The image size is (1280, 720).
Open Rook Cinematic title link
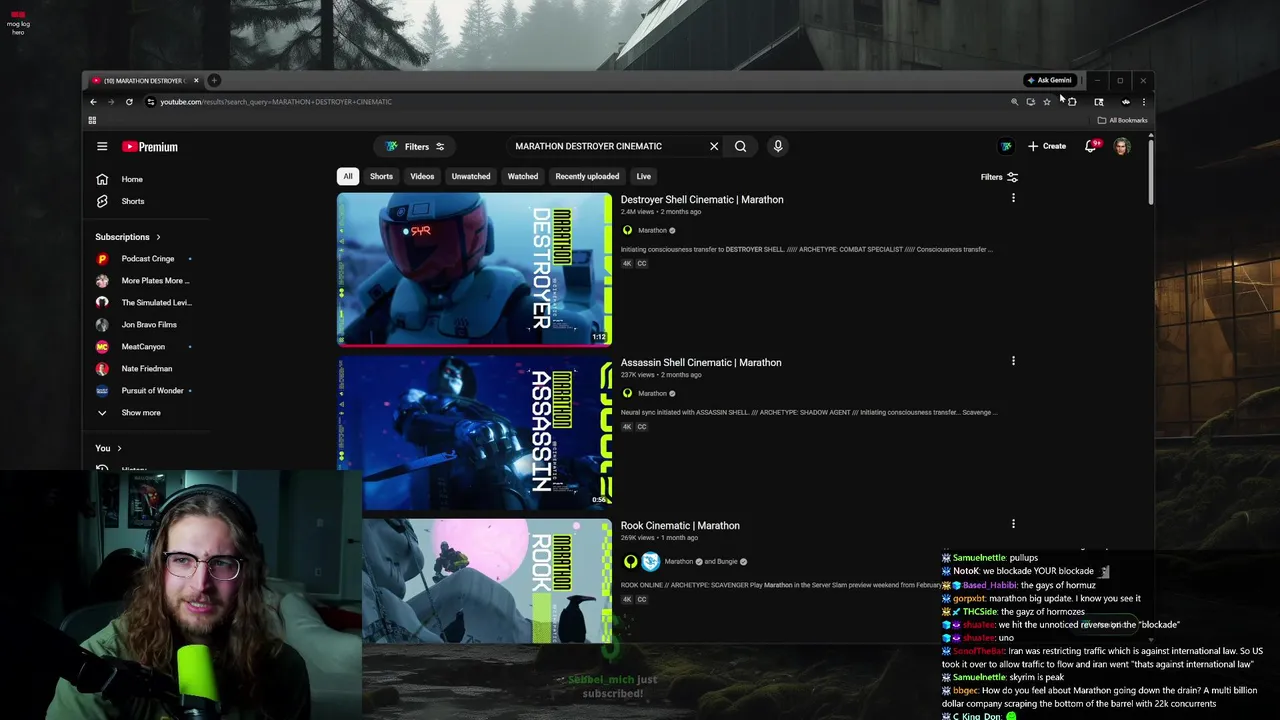pos(680,526)
